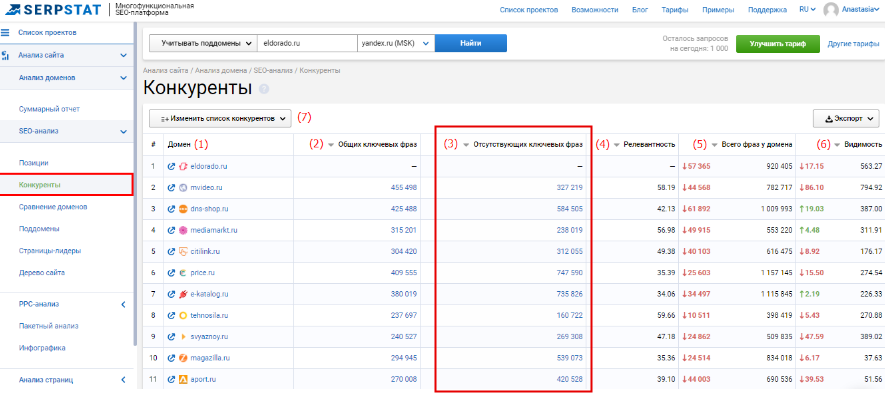Open the RU language selector

pyautogui.click(x=807, y=10)
